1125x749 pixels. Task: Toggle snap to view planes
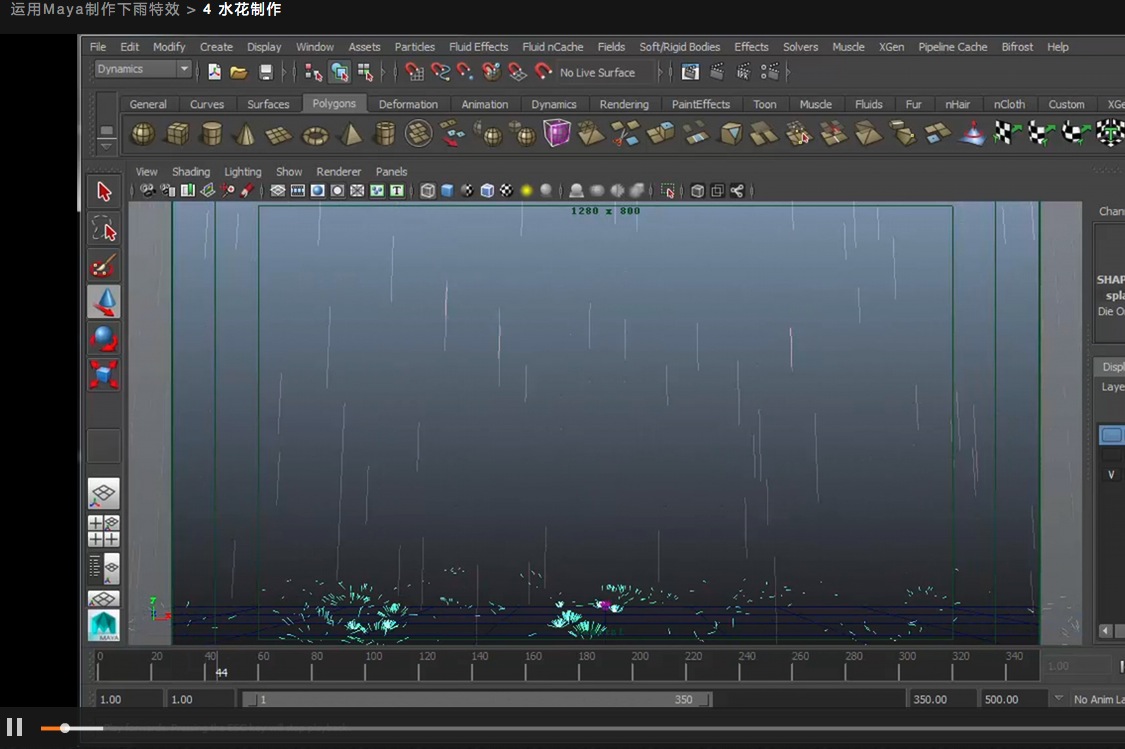click(517, 72)
